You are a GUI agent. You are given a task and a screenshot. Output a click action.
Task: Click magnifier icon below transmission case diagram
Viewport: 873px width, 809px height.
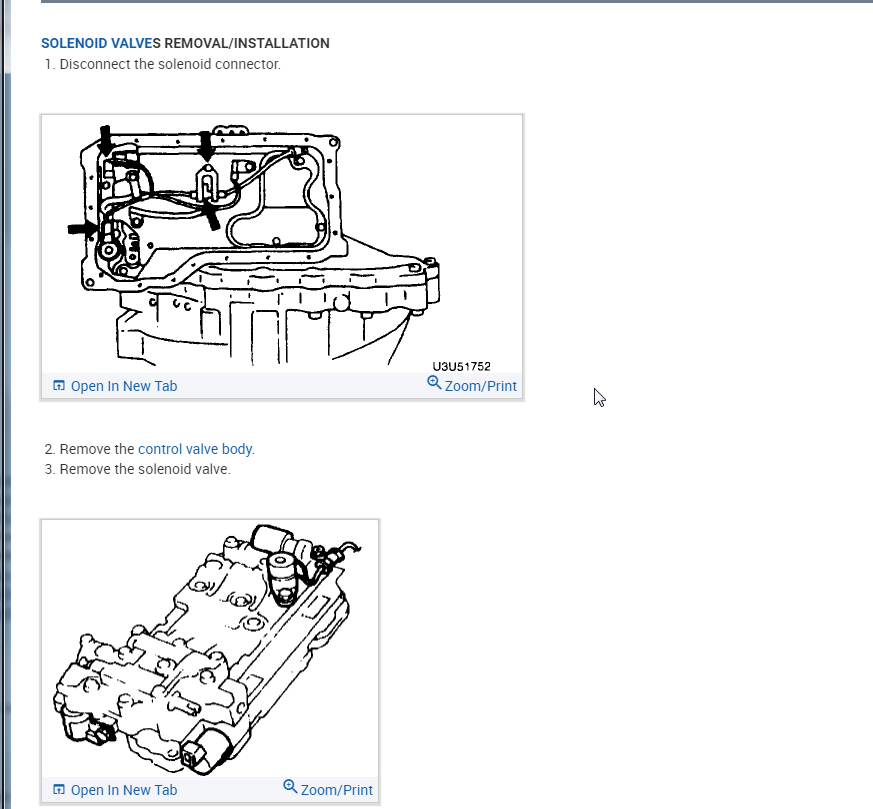pyautogui.click(x=434, y=383)
